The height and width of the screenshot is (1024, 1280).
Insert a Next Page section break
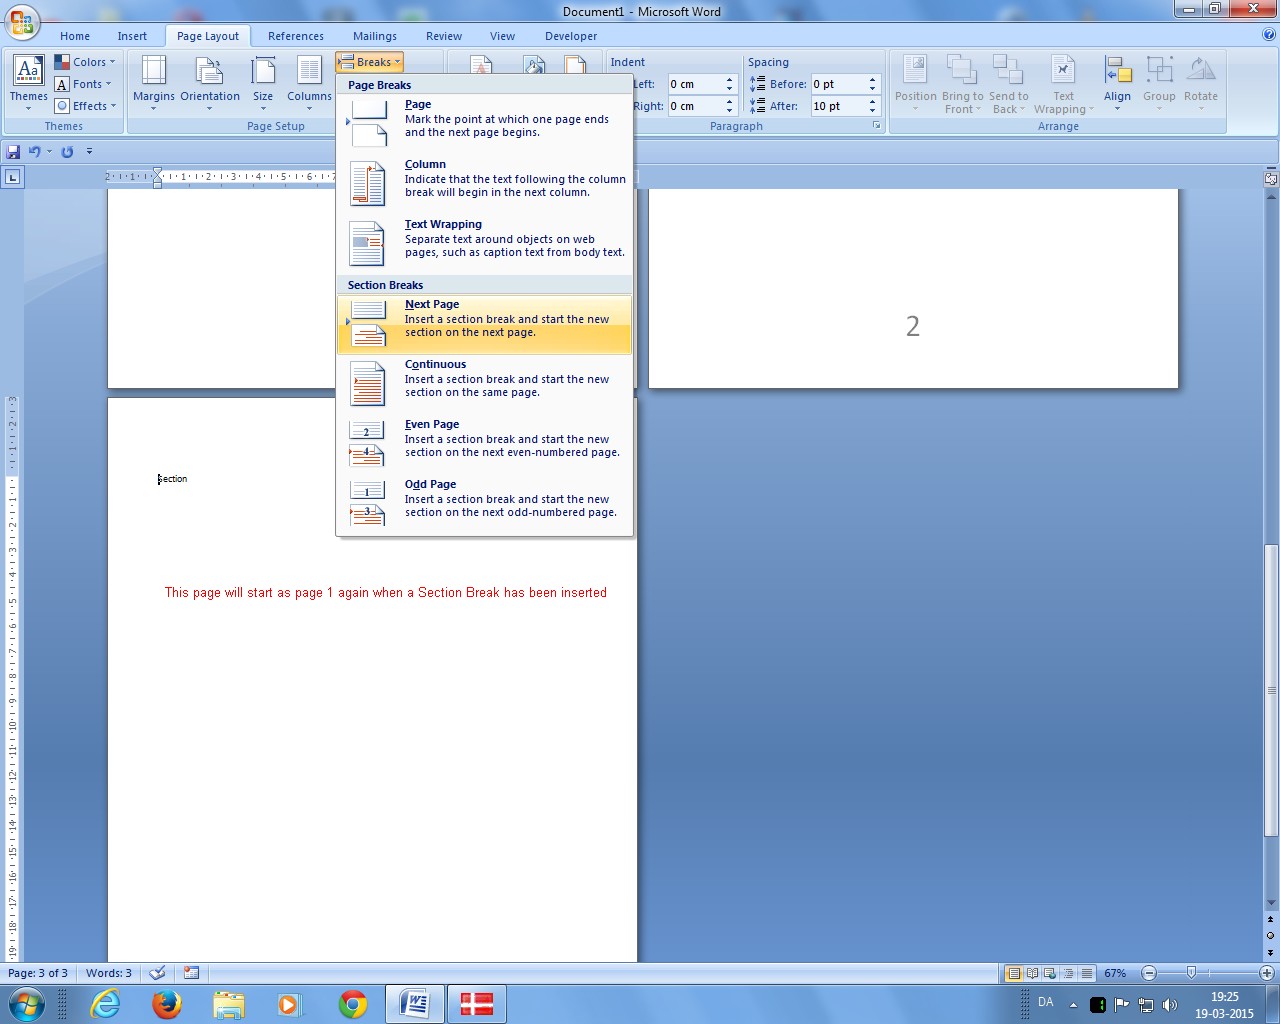click(x=484, y=324)
